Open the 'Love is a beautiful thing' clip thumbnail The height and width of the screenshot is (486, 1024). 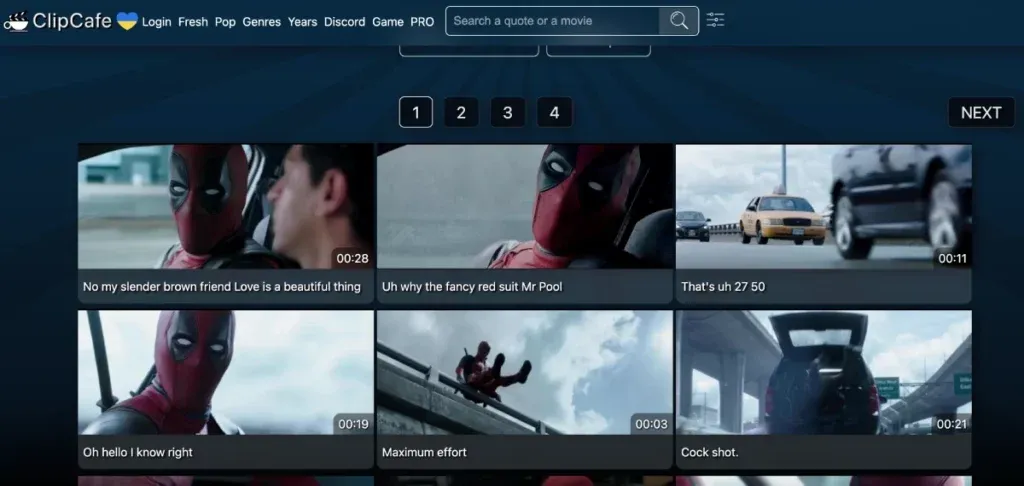click(225, 206)
